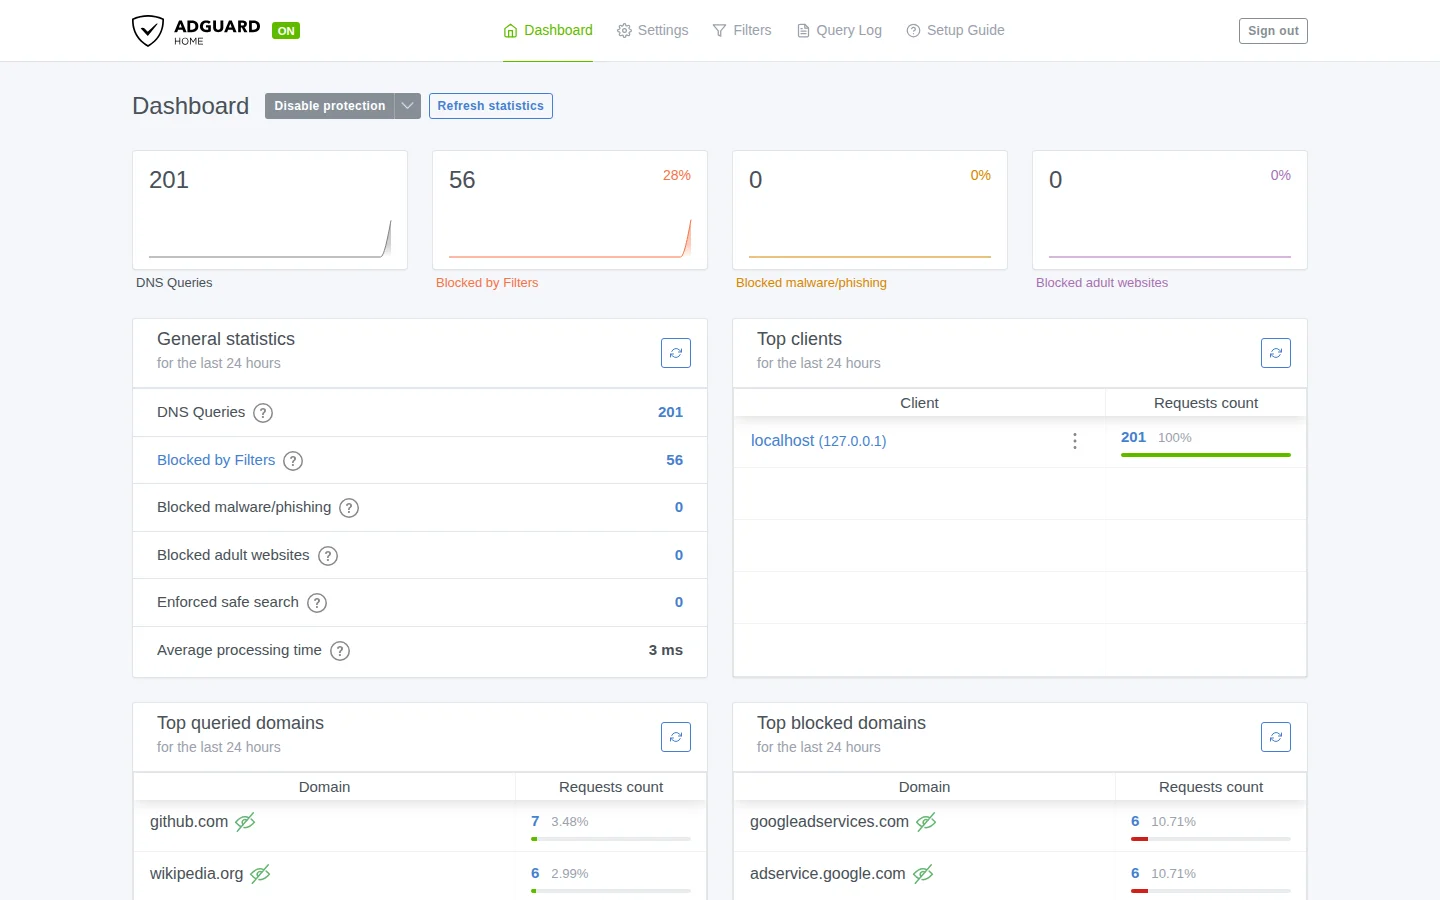The height and width of the screenshot is (900, 1440).
Task: Toggle blocking for wikipedia.org domain
Action: point(260,874)
